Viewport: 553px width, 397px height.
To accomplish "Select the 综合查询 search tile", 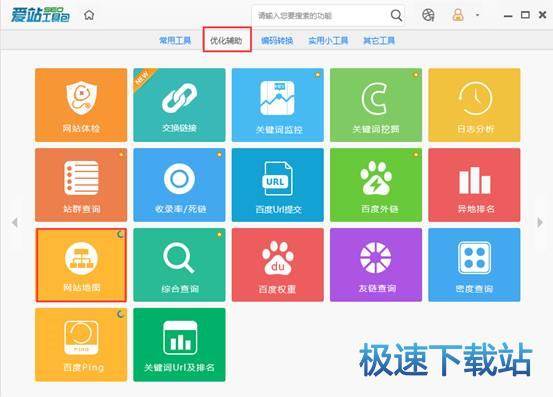I will pyautogui.click(x=179, y=265).
